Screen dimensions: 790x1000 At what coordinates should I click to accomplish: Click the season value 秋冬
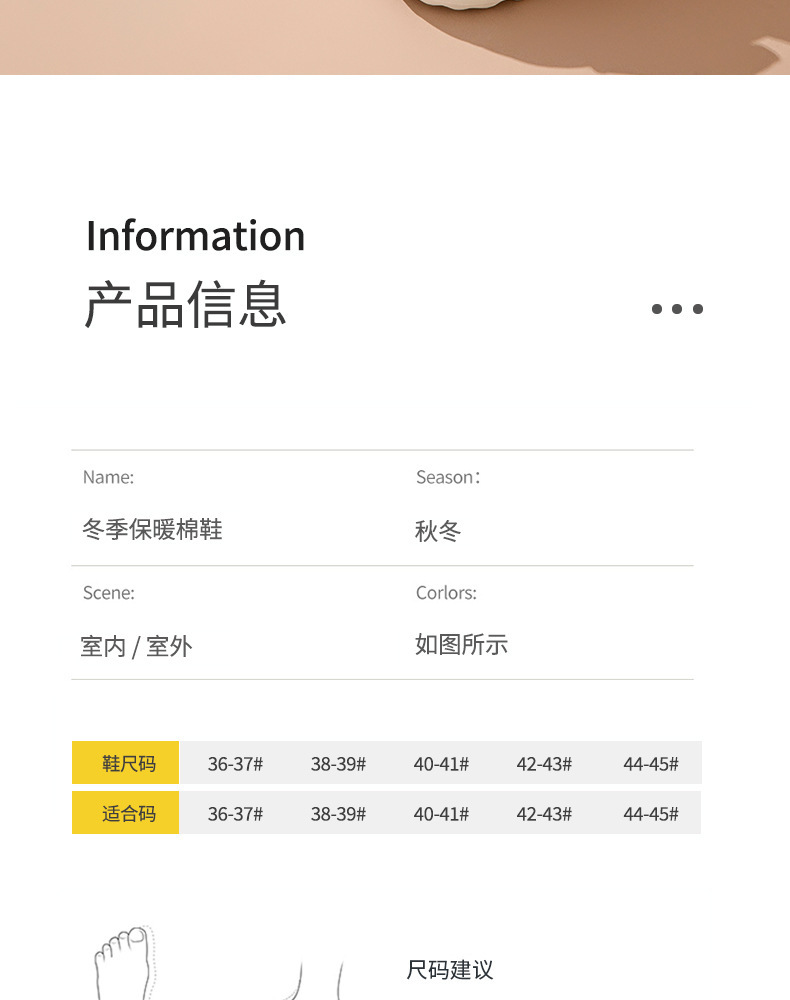pos(438,531)
